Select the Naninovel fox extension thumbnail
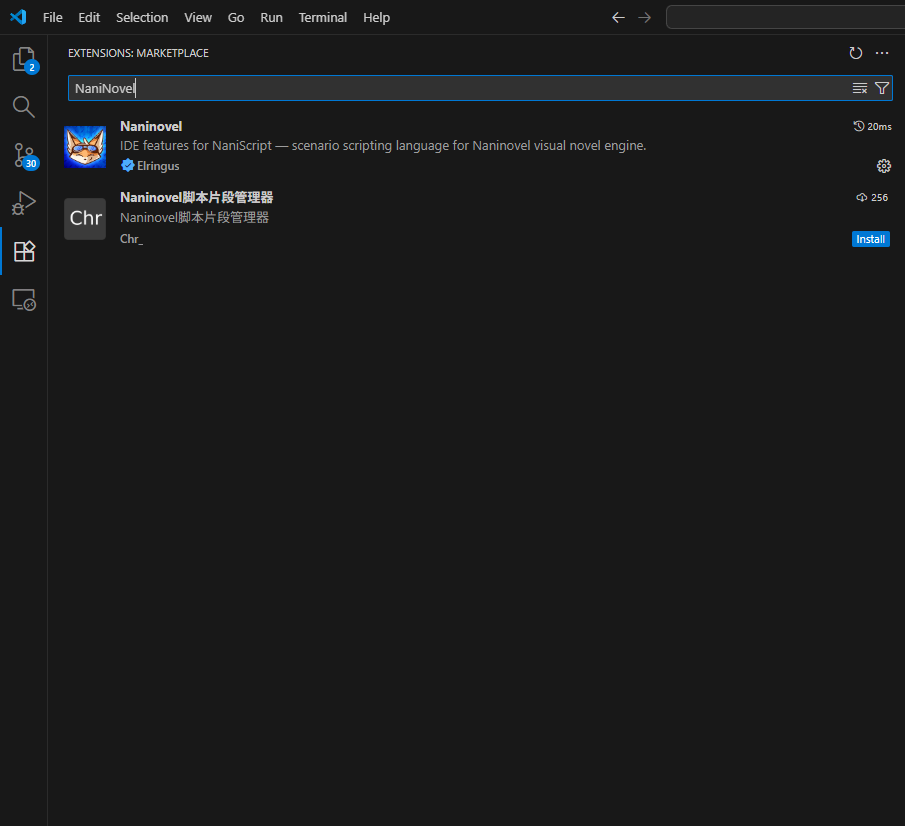This screenshot has height=826, width=905. coord(85,147)
